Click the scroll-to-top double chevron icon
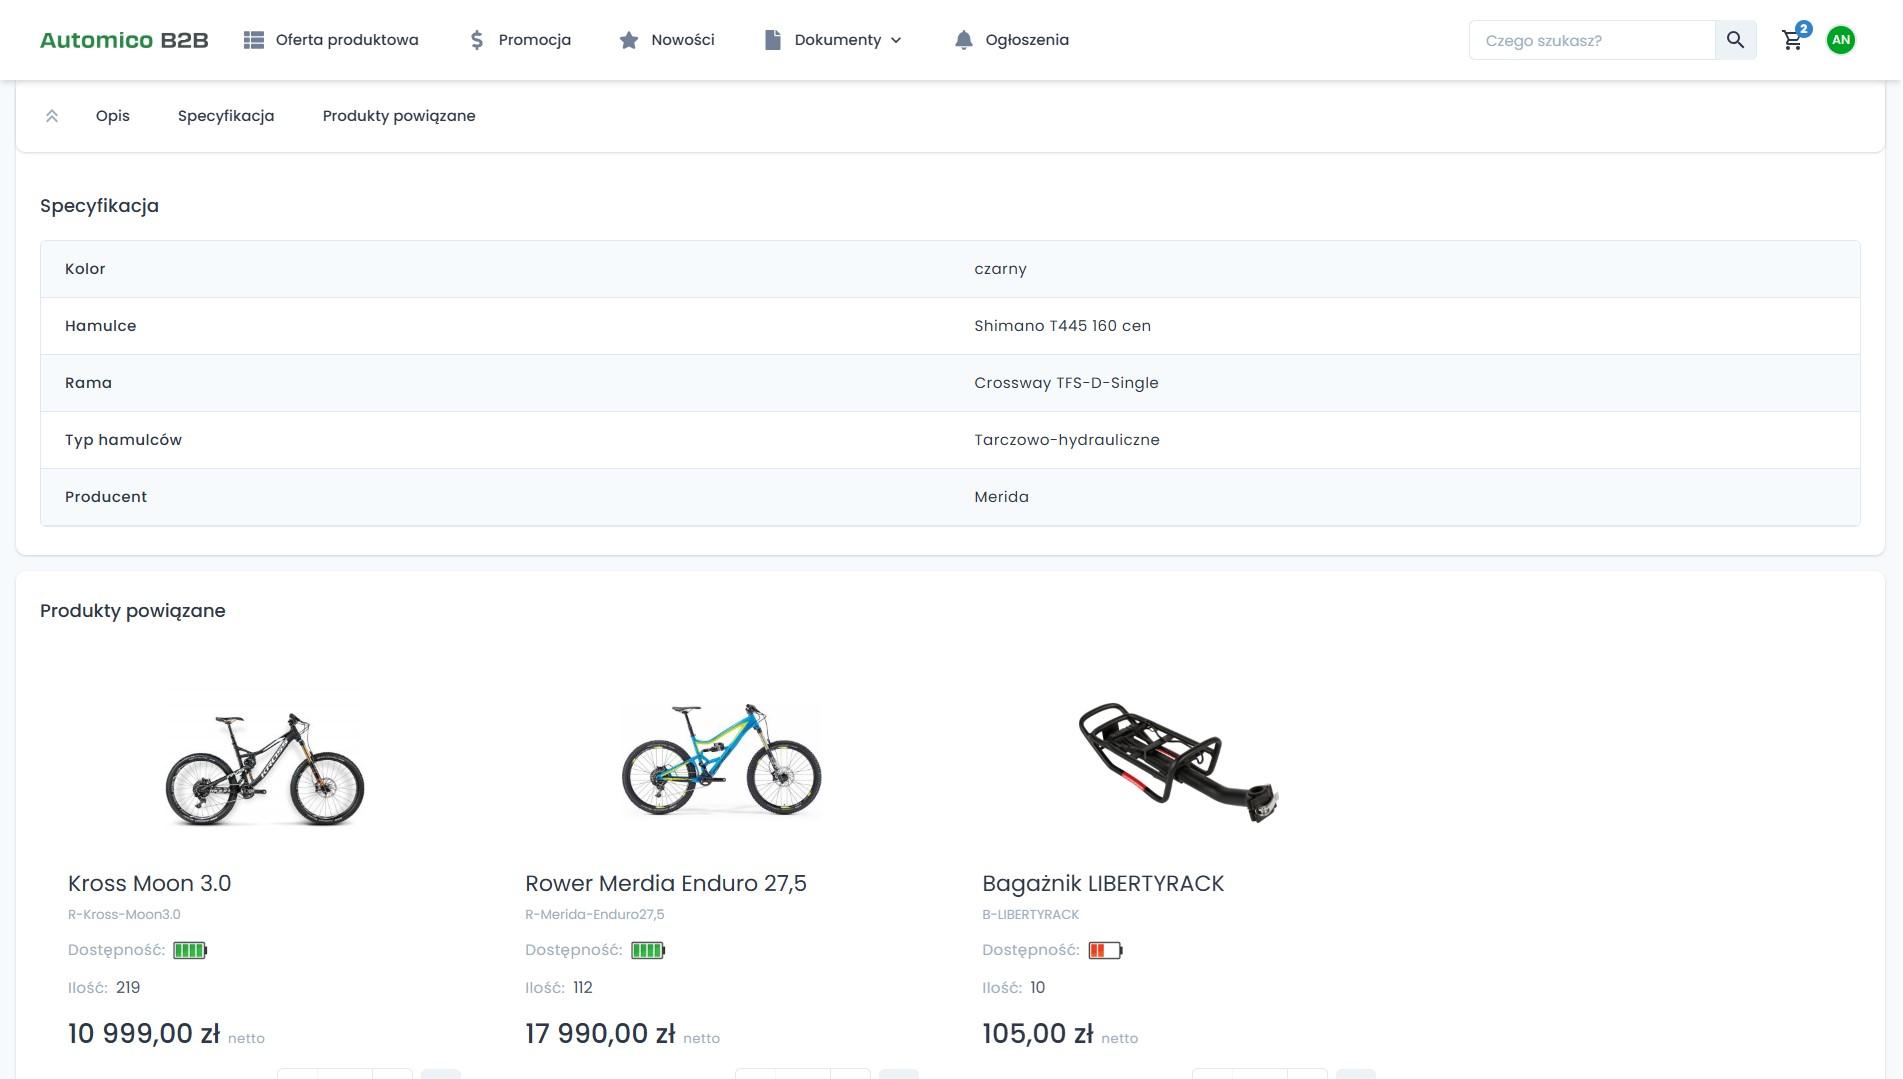The height and width of the screenshot is (1079, 1903). pyautogui.click(x=52, y=116)
